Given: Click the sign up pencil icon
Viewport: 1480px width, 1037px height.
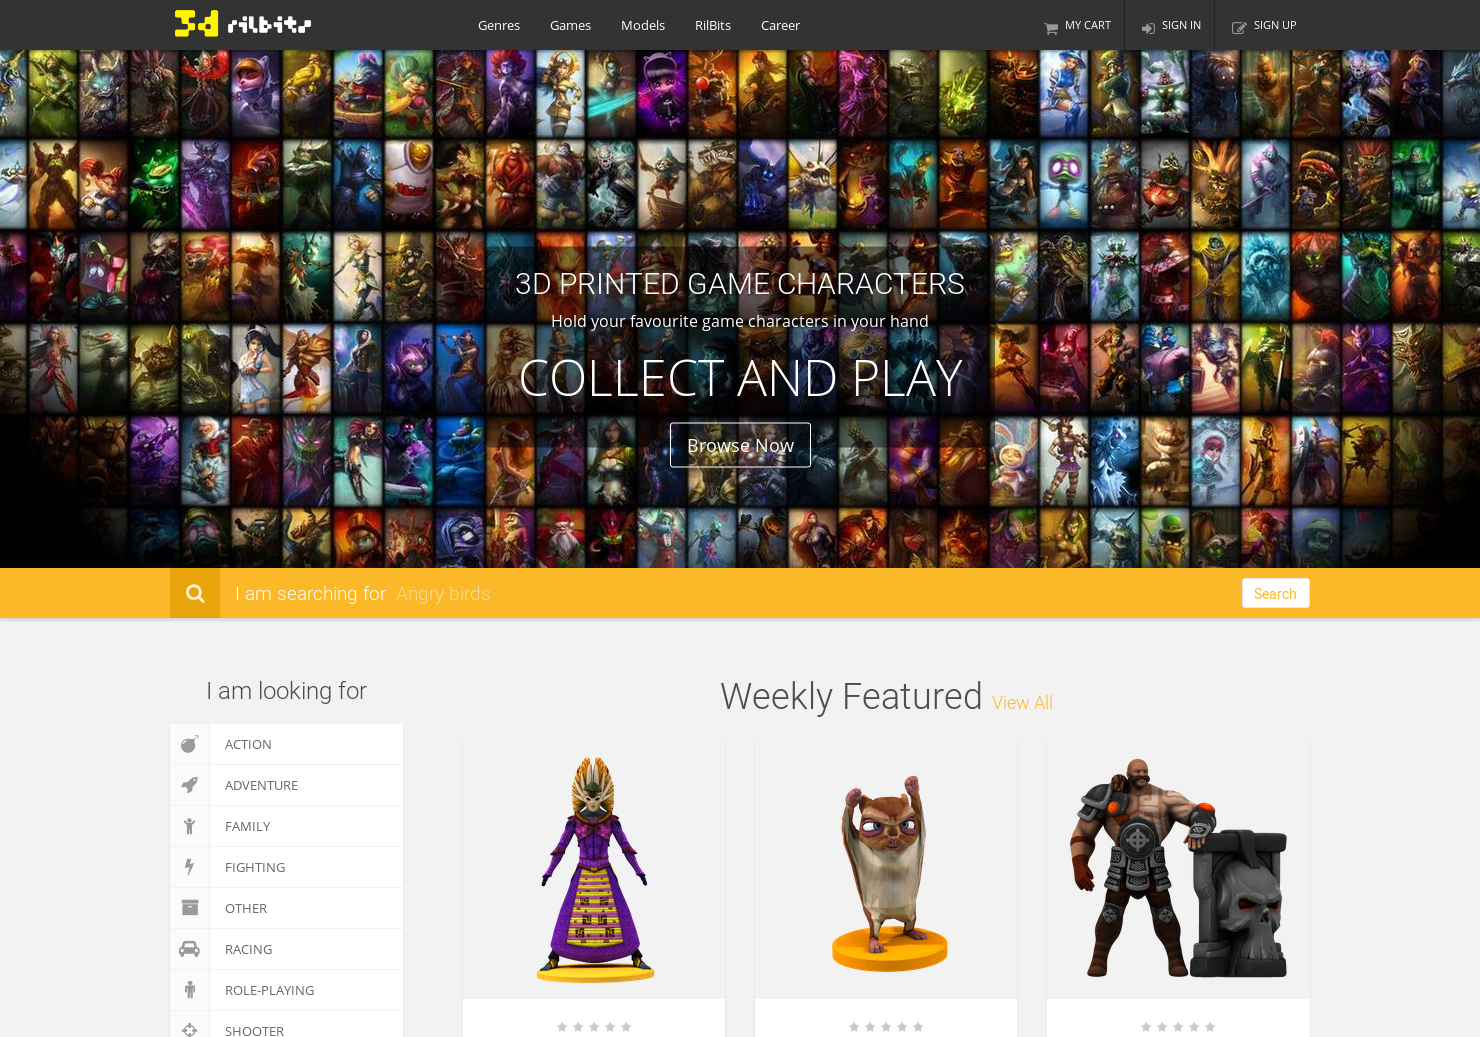Looking at the screenshot, I should pyautogui.click(x=1239, y=29).
